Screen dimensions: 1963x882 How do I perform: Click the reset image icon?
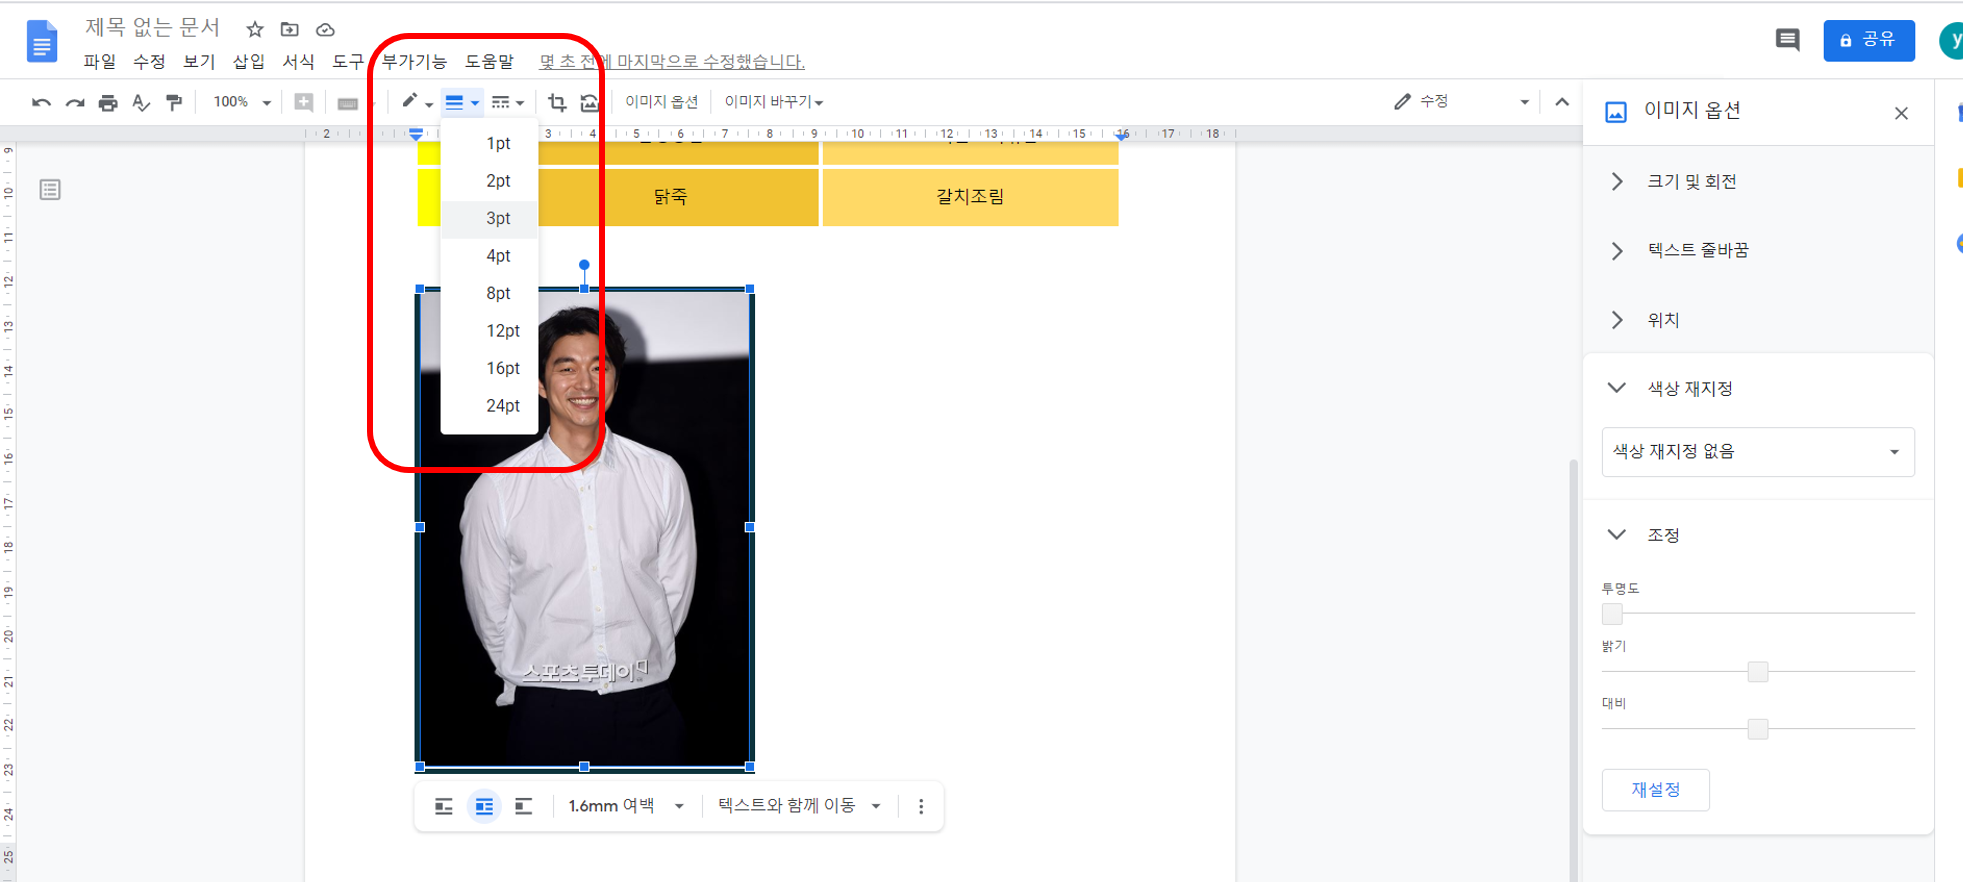click(x=590, y=102)
